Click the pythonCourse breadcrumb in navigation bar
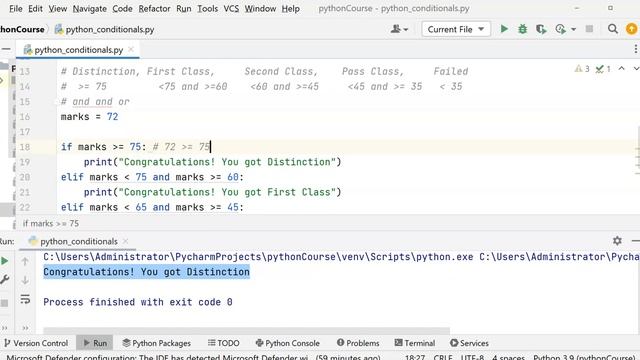The width and height of the screenshot is (640, 360). coord(22,29)
